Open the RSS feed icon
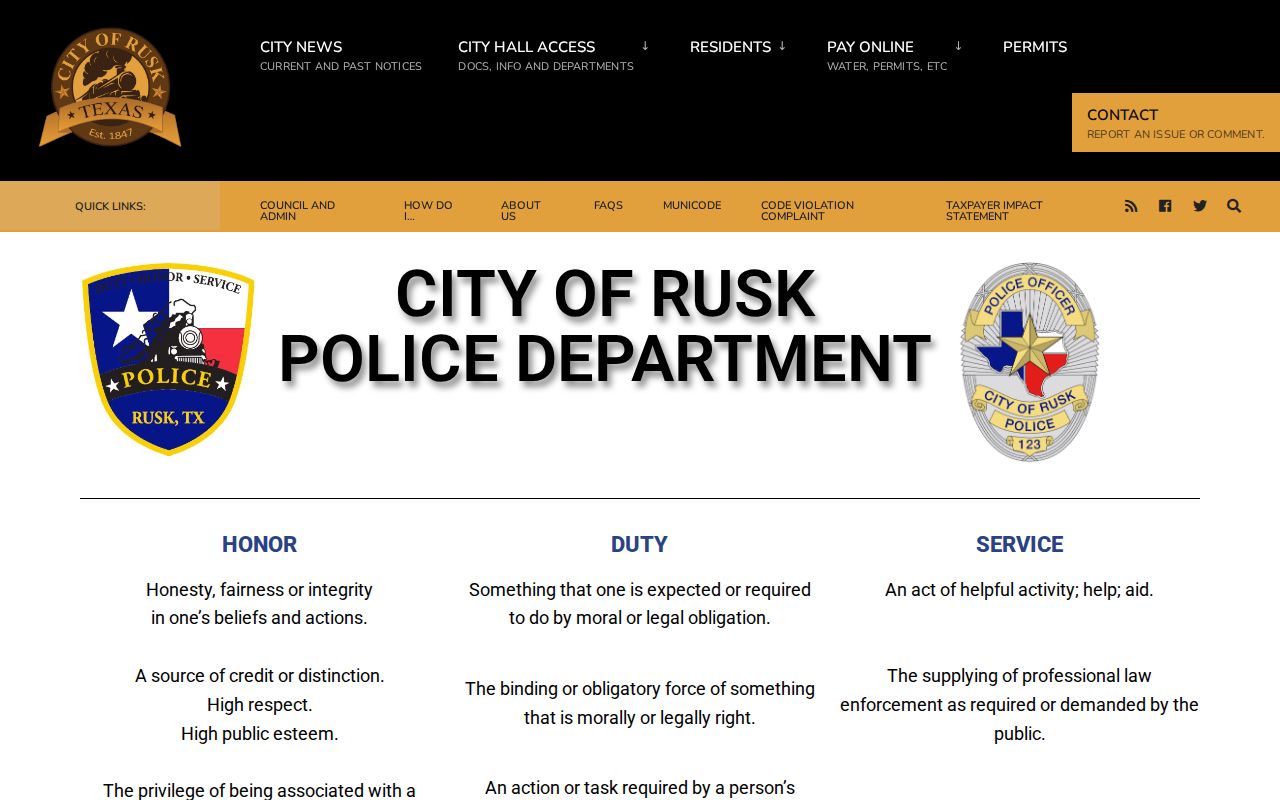This screenshot has height=800, width=1280. pyautogui.click(x=1131, y=206)
